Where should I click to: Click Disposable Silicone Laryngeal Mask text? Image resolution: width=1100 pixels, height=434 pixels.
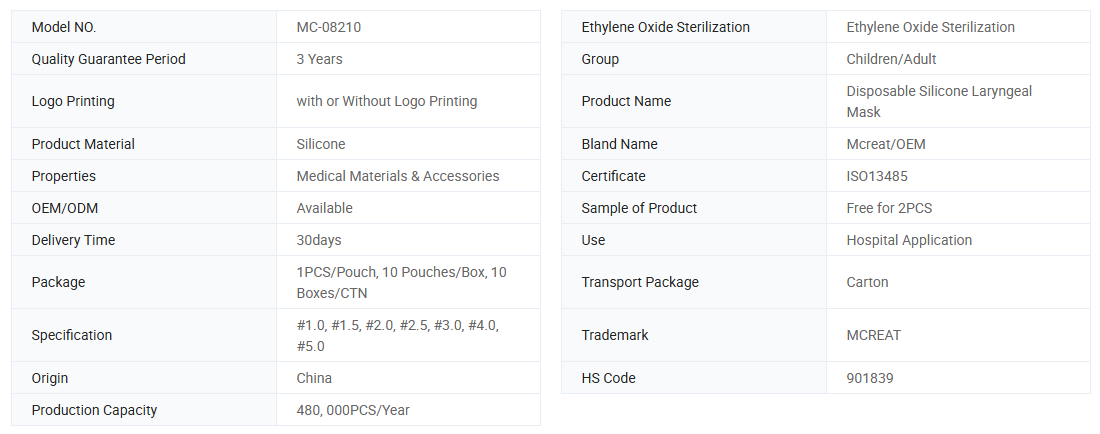(x=938, y=101)
